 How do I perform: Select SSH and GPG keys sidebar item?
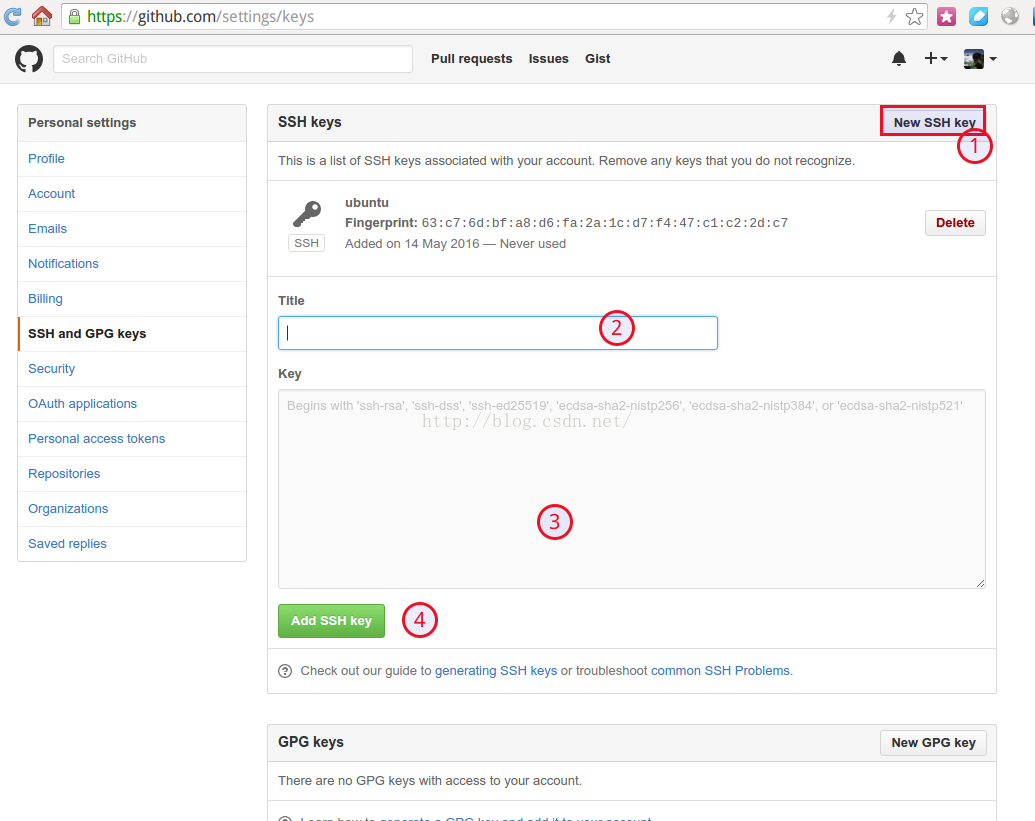pyautogui.click(x=132, y=334)
